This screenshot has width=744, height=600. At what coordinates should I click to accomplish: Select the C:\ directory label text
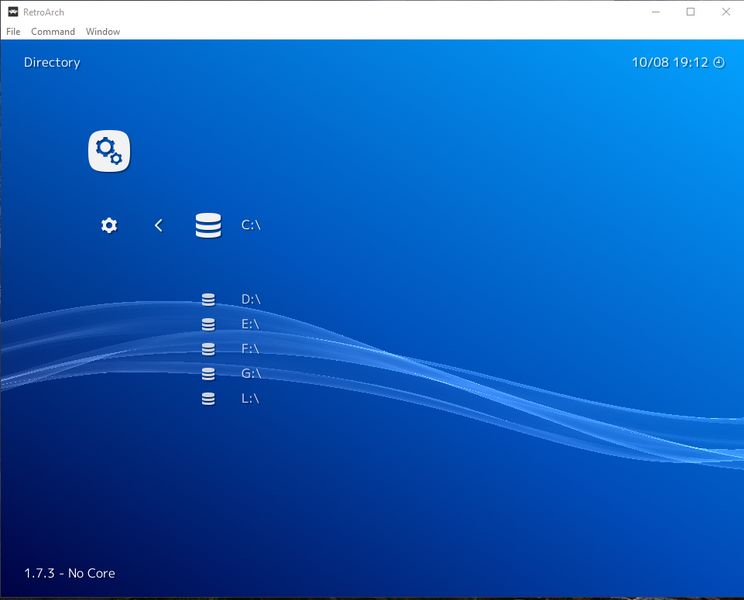[251, 226]
